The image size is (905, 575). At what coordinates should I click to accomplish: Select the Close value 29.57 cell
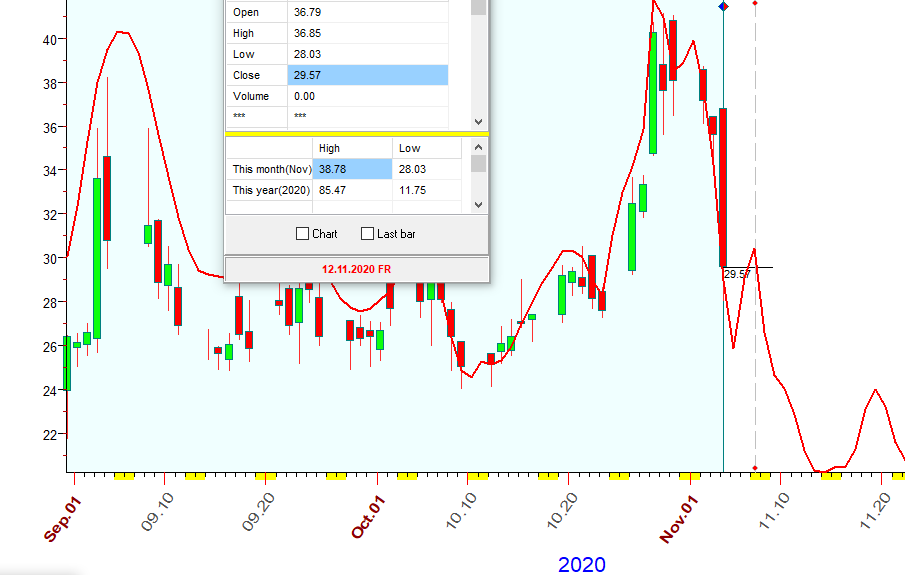[x=367, y=75]
